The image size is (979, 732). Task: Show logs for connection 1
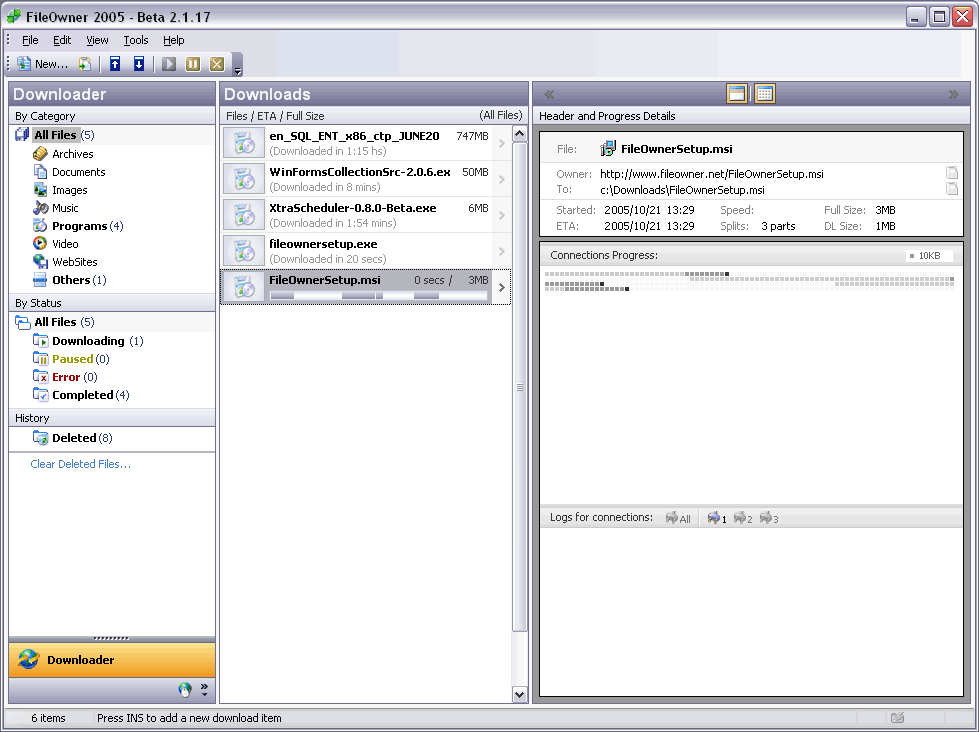click(x=717, y=518)
